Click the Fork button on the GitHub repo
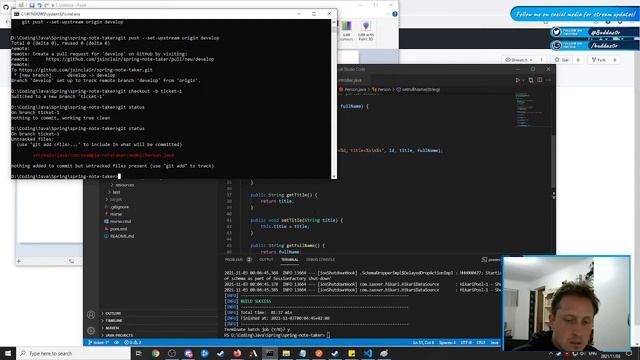Screen dimensions: 640x360 coord(599,60)
